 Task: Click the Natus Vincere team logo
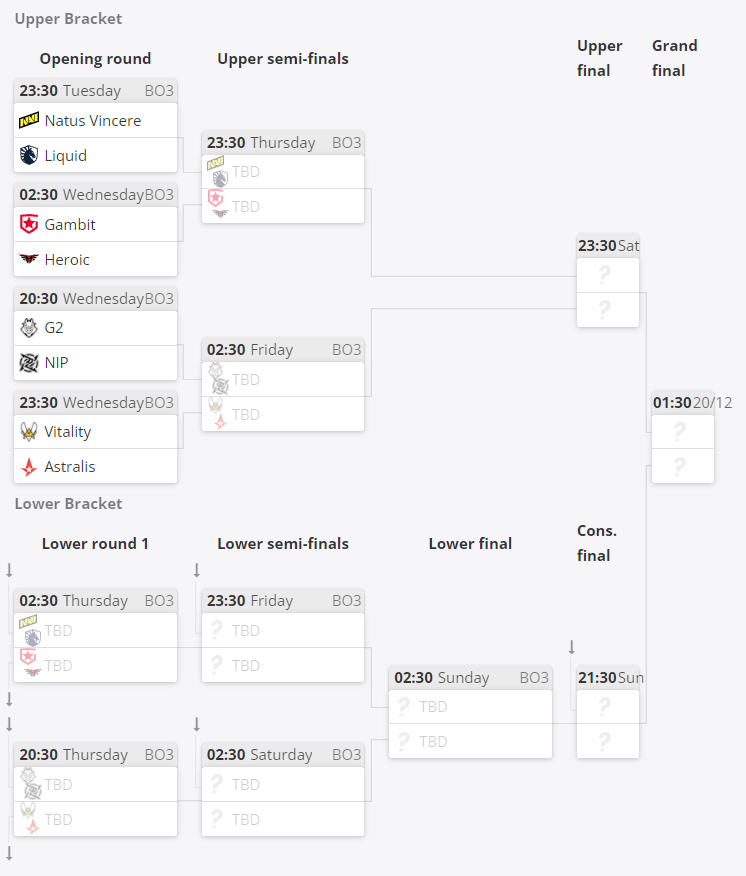click(29, 120)
